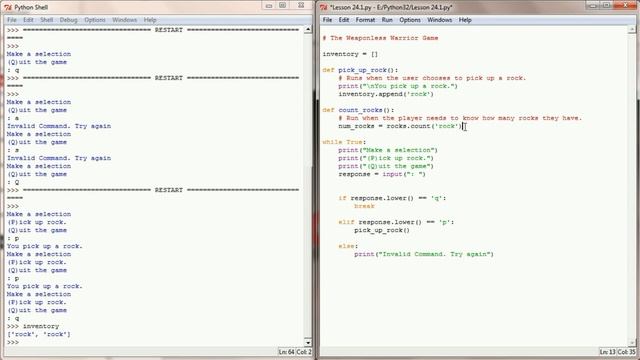Click the print("Invalid Command. Try again") line
This screenshot has width=640, height=360.
(424, 254)
